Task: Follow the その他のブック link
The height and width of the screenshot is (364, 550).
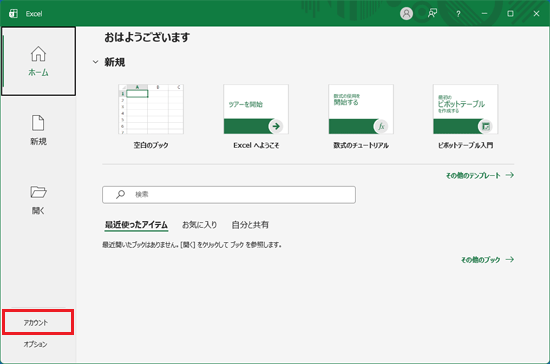Action: click(x=480, y=259)
